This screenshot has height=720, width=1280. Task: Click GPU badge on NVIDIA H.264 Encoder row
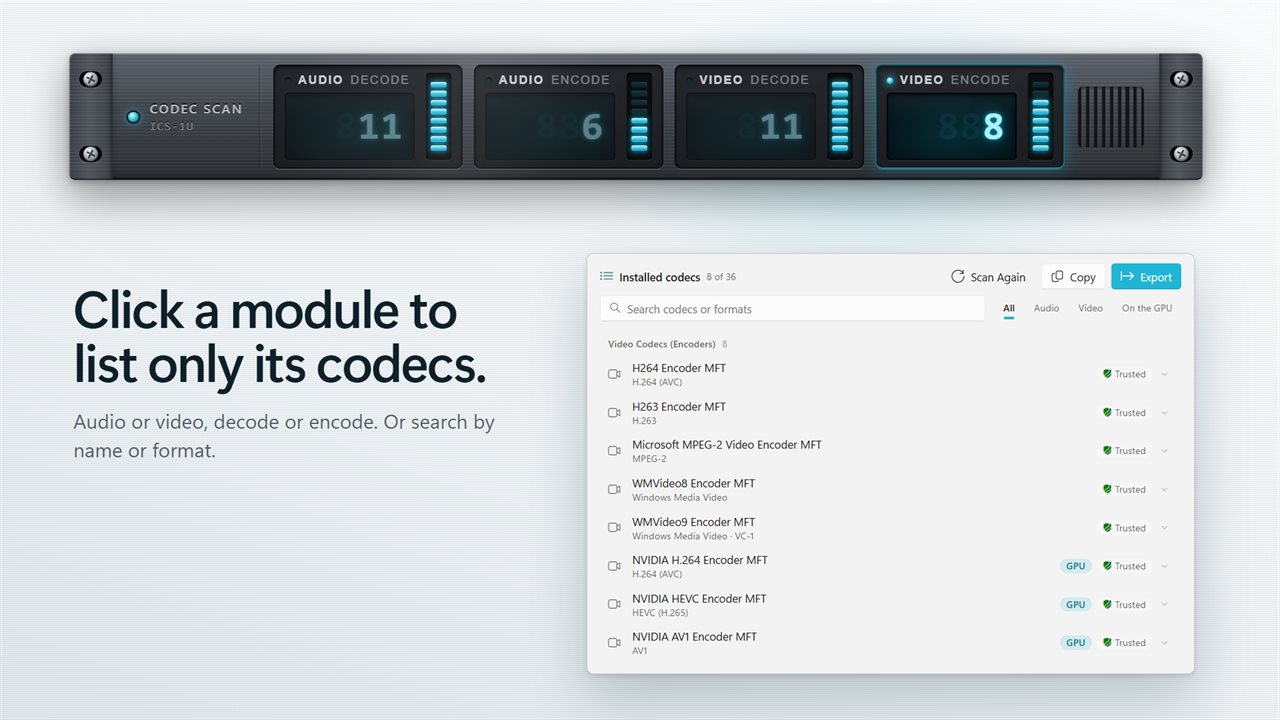pos(1075,566)
